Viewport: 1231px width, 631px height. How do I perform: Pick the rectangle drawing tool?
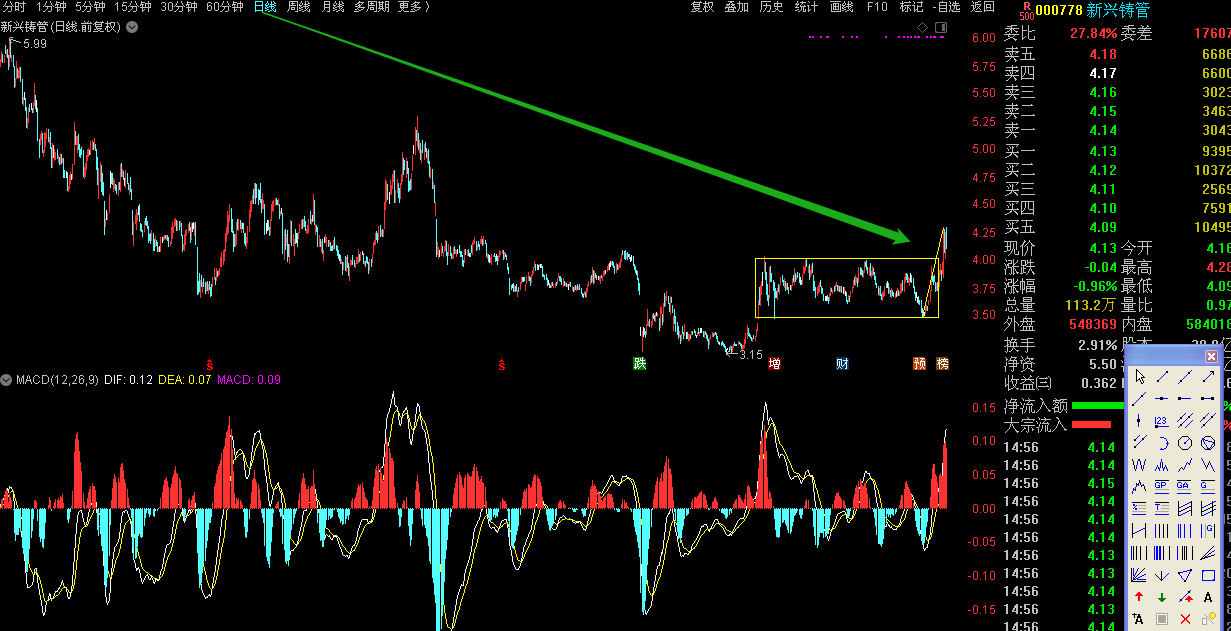1208,575
